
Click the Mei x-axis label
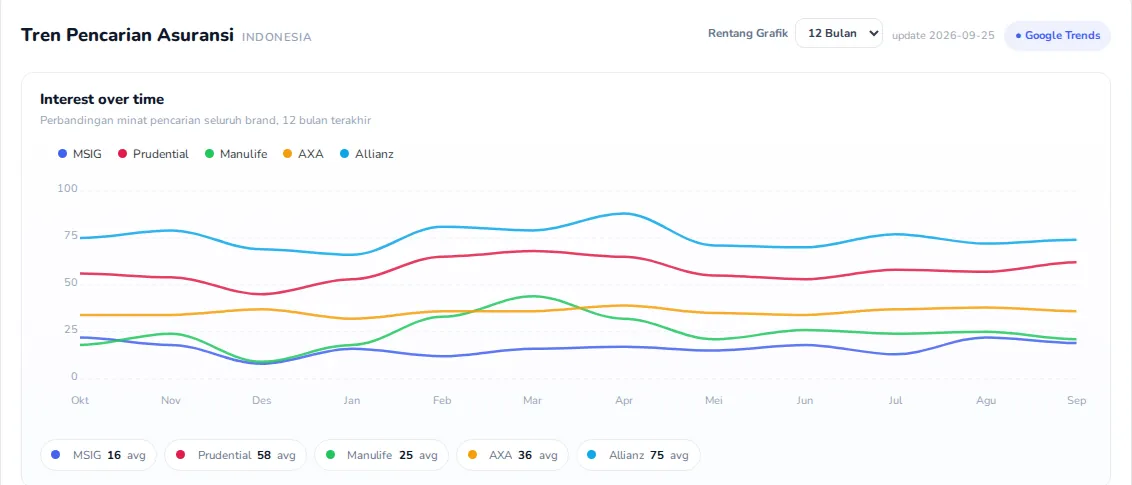pos(714,401)
